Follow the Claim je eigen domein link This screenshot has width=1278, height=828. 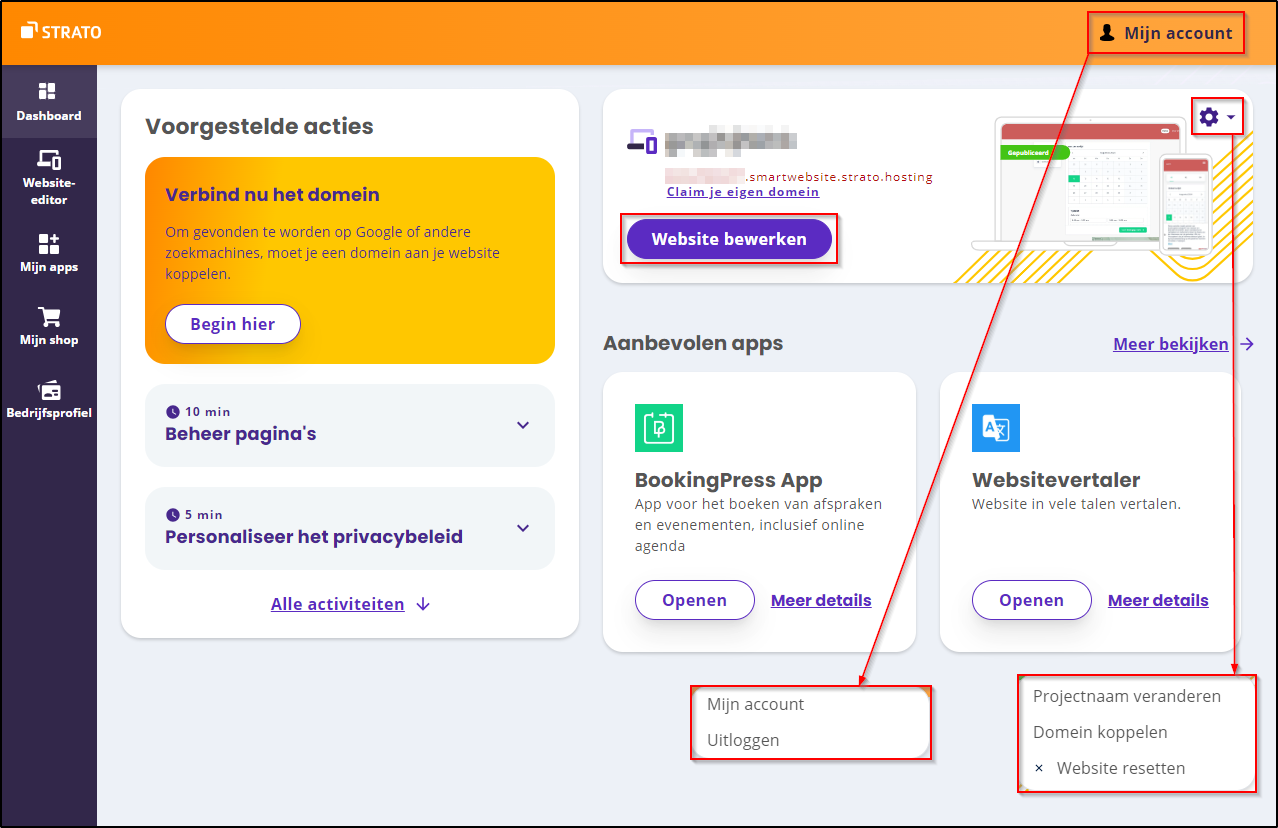click(x=742, y=192)
